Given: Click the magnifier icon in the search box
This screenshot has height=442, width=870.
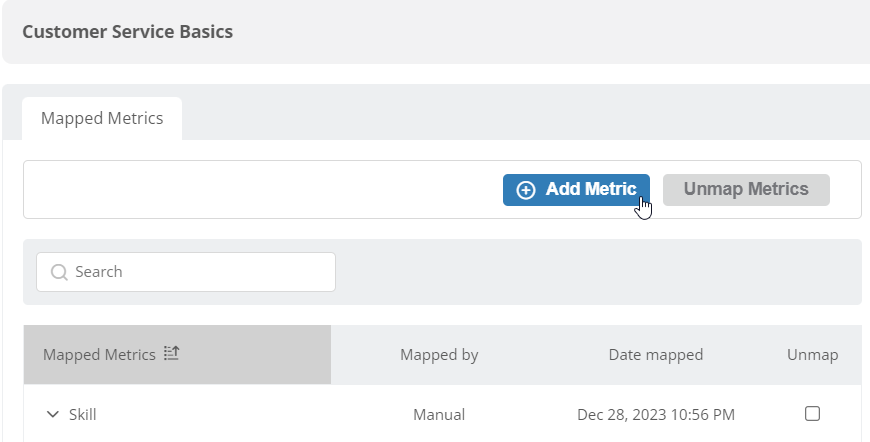Looking at the screenshot, I should click(59, 272).
